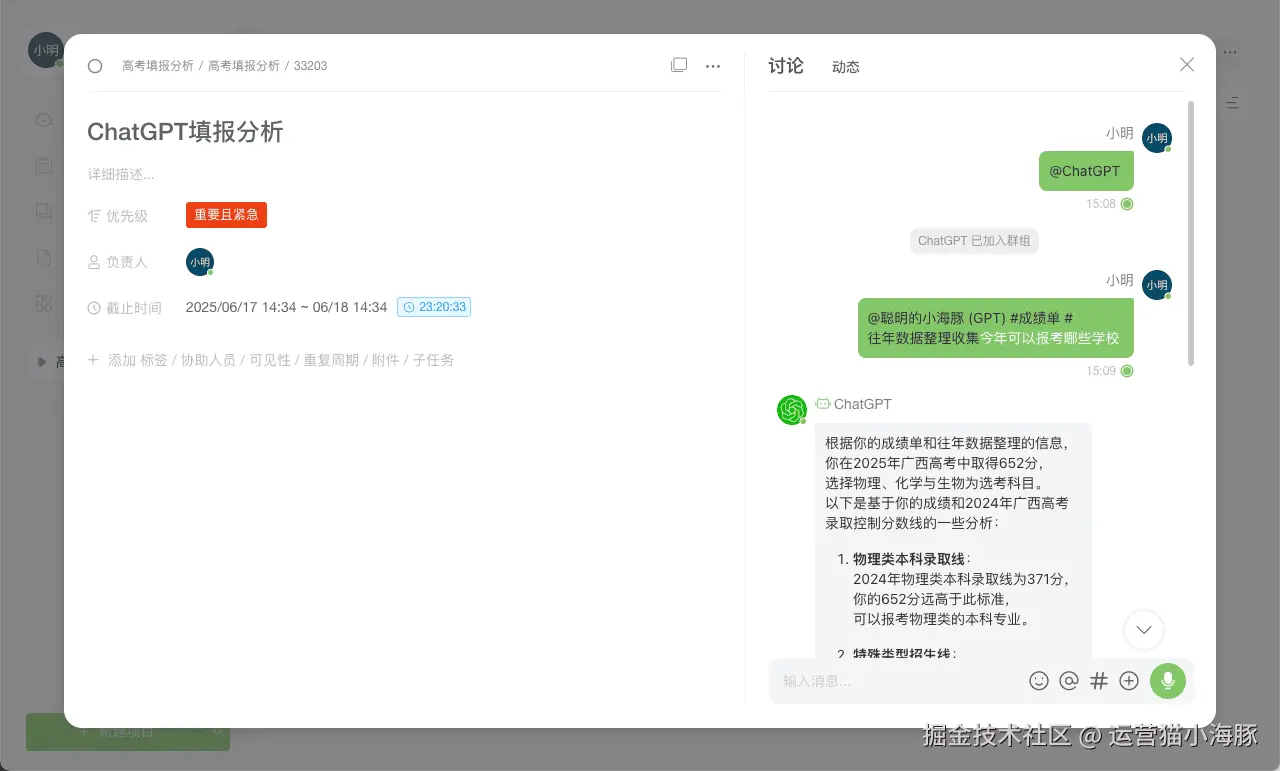1280x771 pixels.
Task: Click the 截止时间 field label
Action: pos(134,308)
